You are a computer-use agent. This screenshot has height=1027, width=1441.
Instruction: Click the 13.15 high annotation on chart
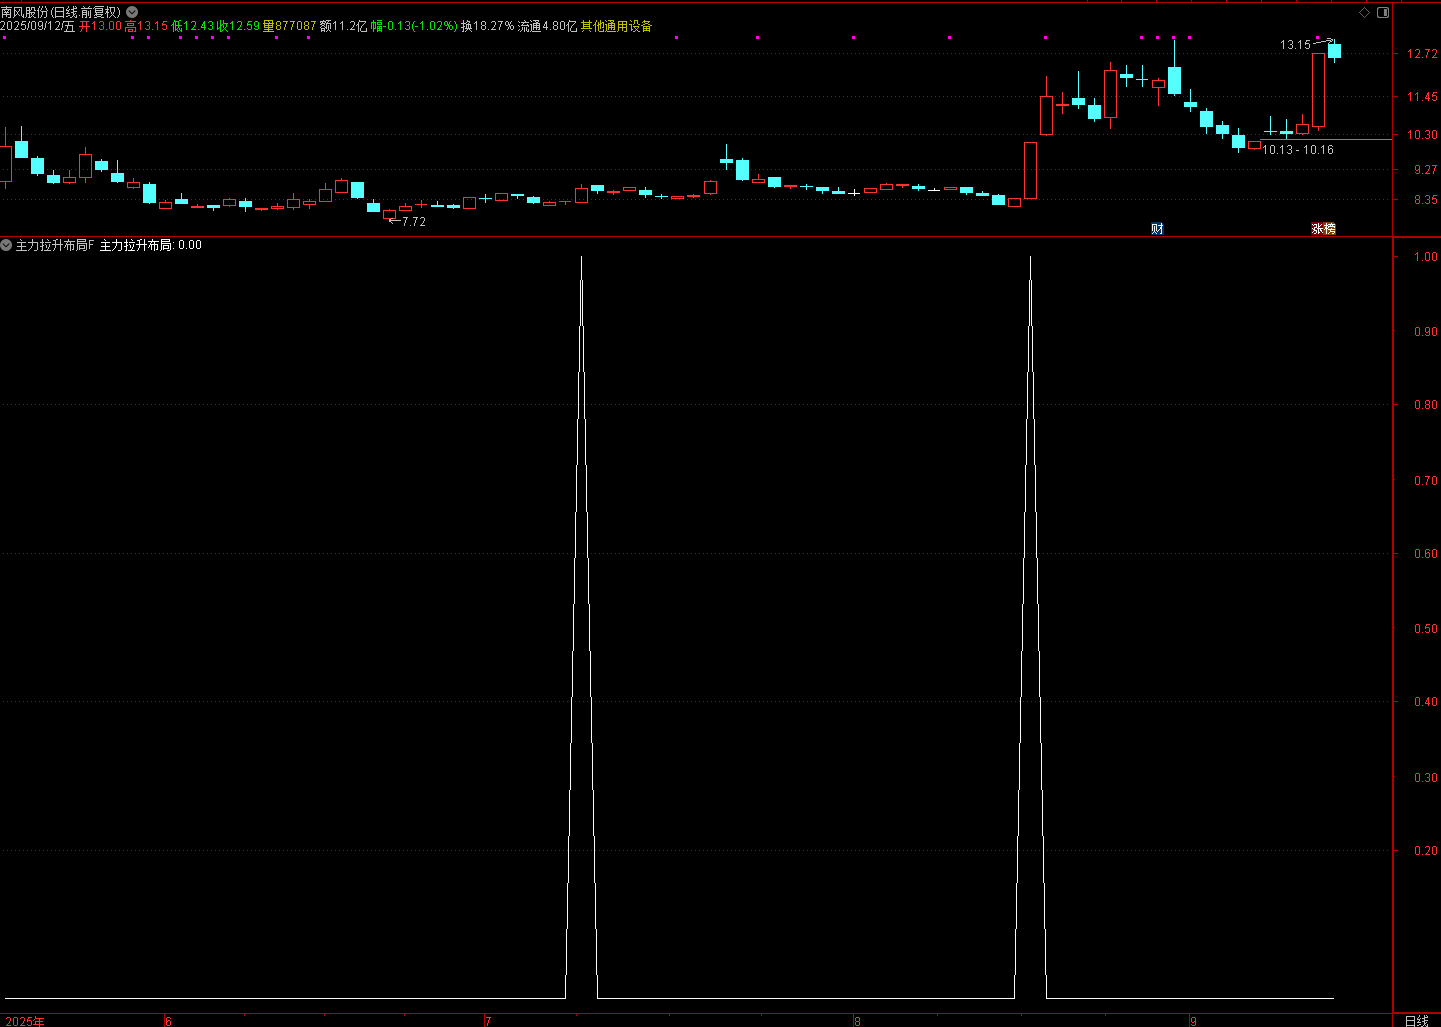coord(1295,45)
